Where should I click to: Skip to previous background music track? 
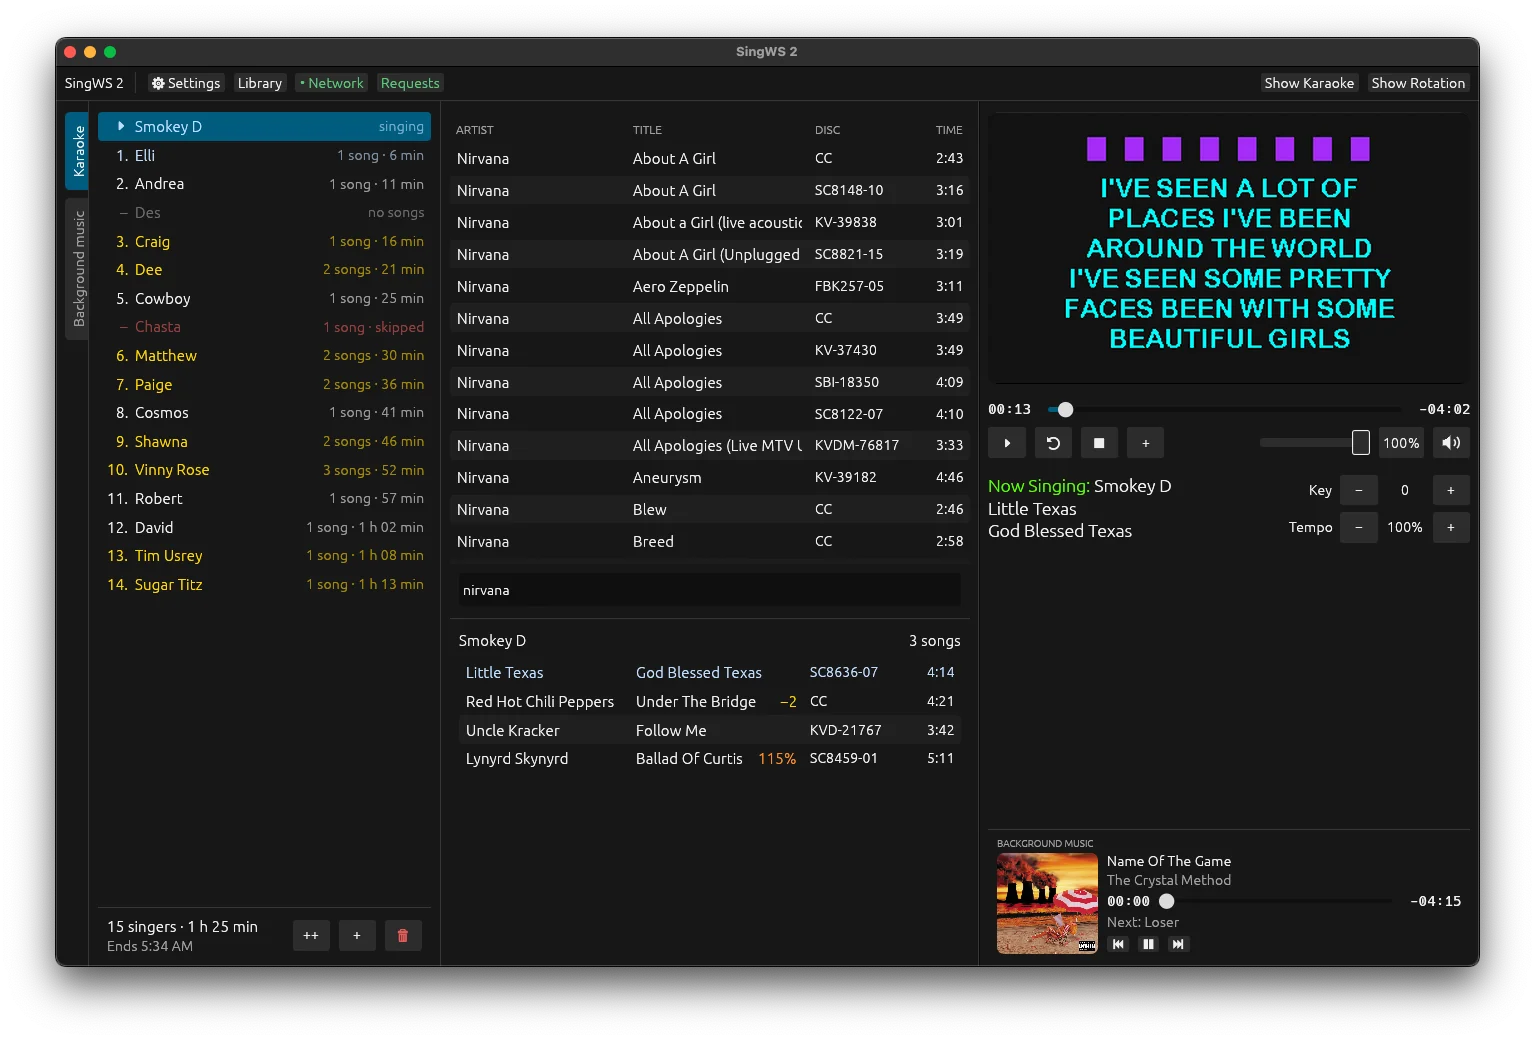point(1118,944)
